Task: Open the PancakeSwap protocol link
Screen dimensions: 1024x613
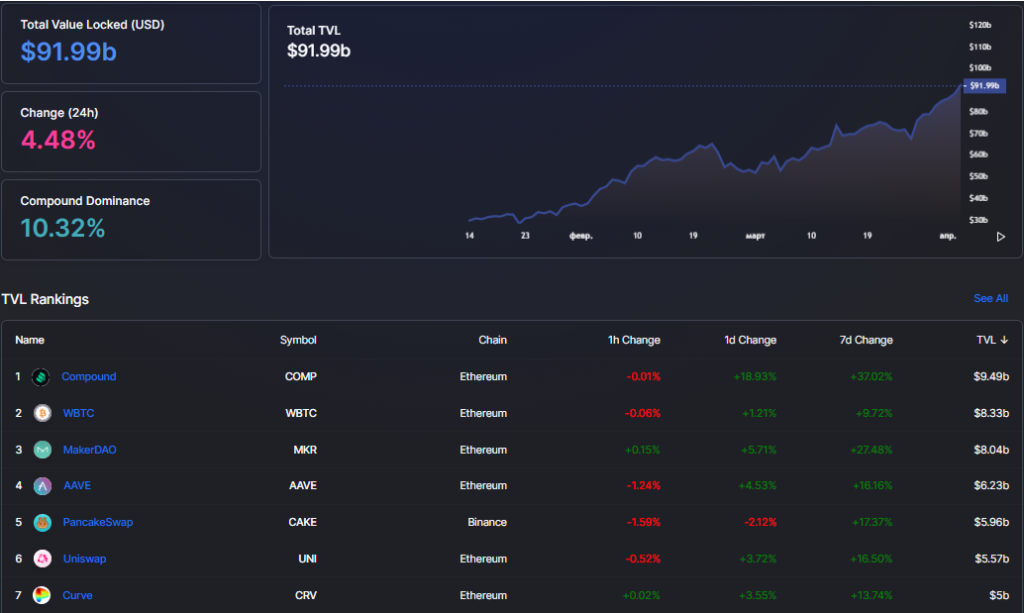Action: 97,522
